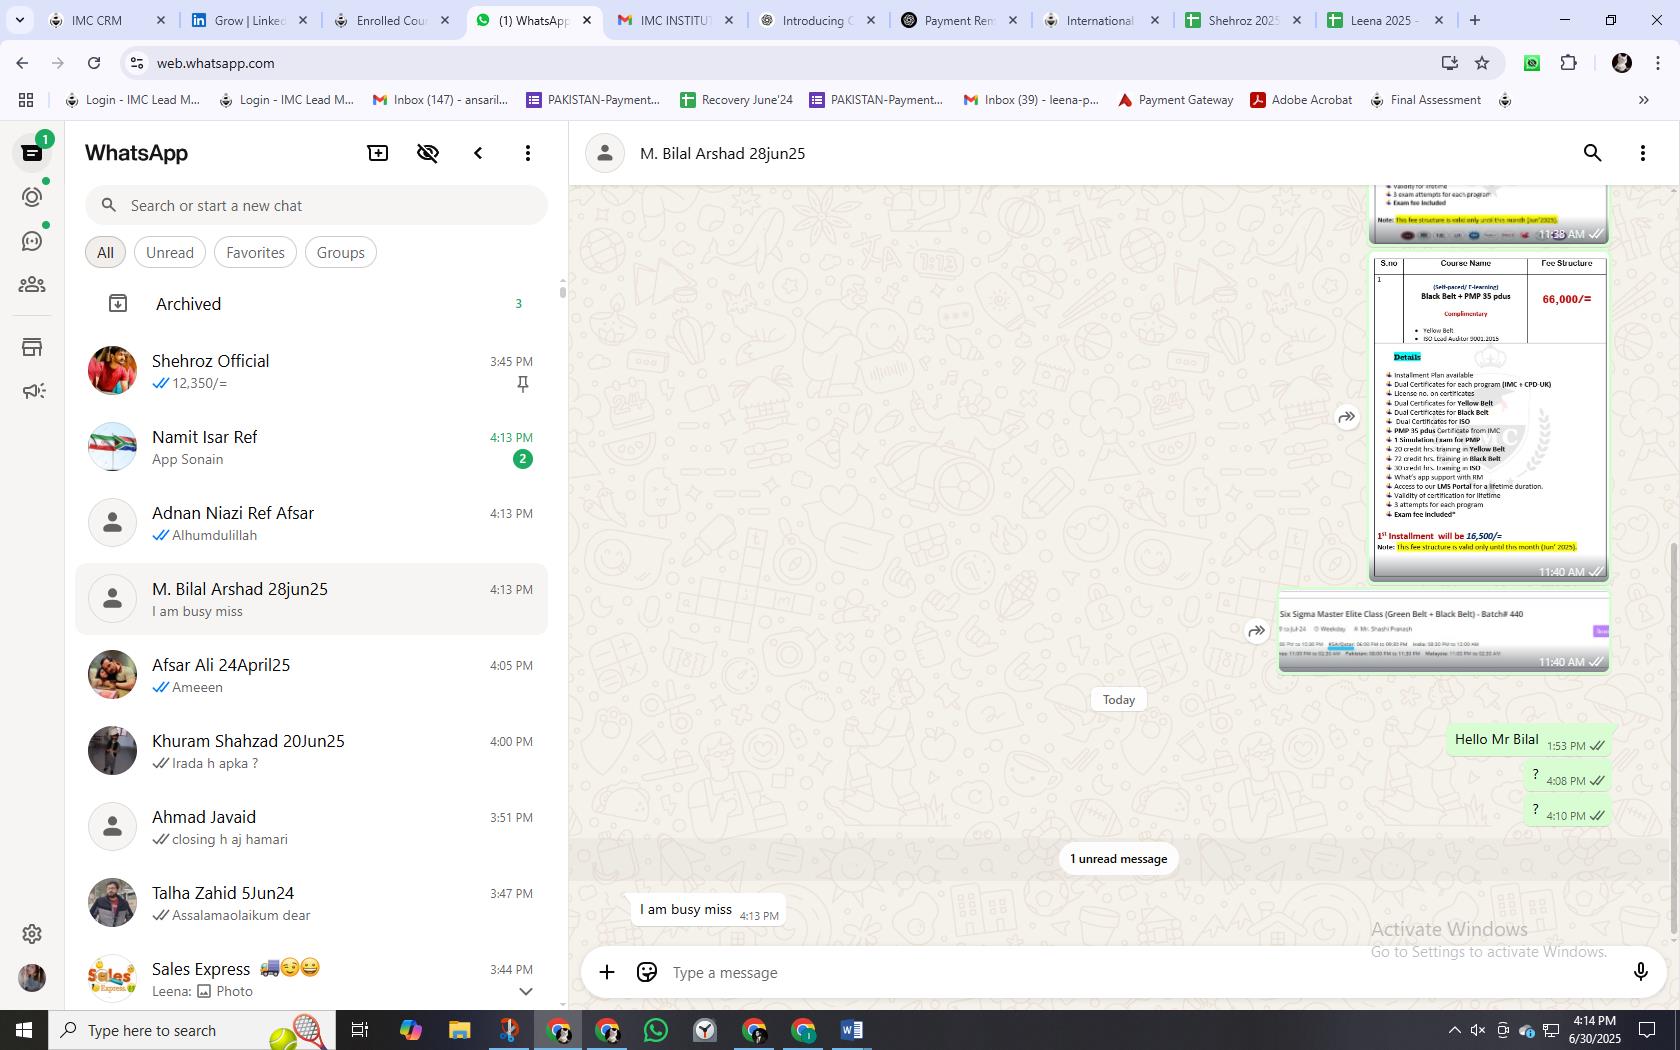Open Shehroz Official chat
1680x1050 pixels.
tap(312, 371)
